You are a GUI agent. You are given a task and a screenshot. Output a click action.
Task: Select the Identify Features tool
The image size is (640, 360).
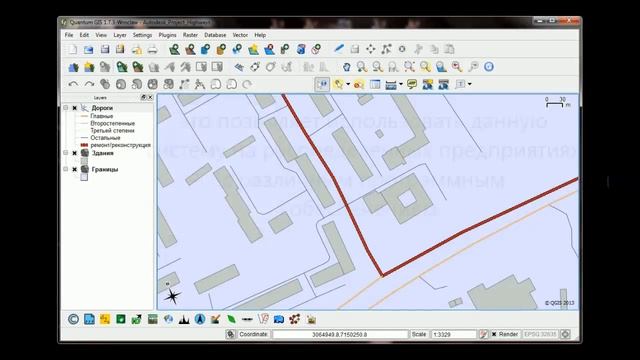(x=322, y=84)
